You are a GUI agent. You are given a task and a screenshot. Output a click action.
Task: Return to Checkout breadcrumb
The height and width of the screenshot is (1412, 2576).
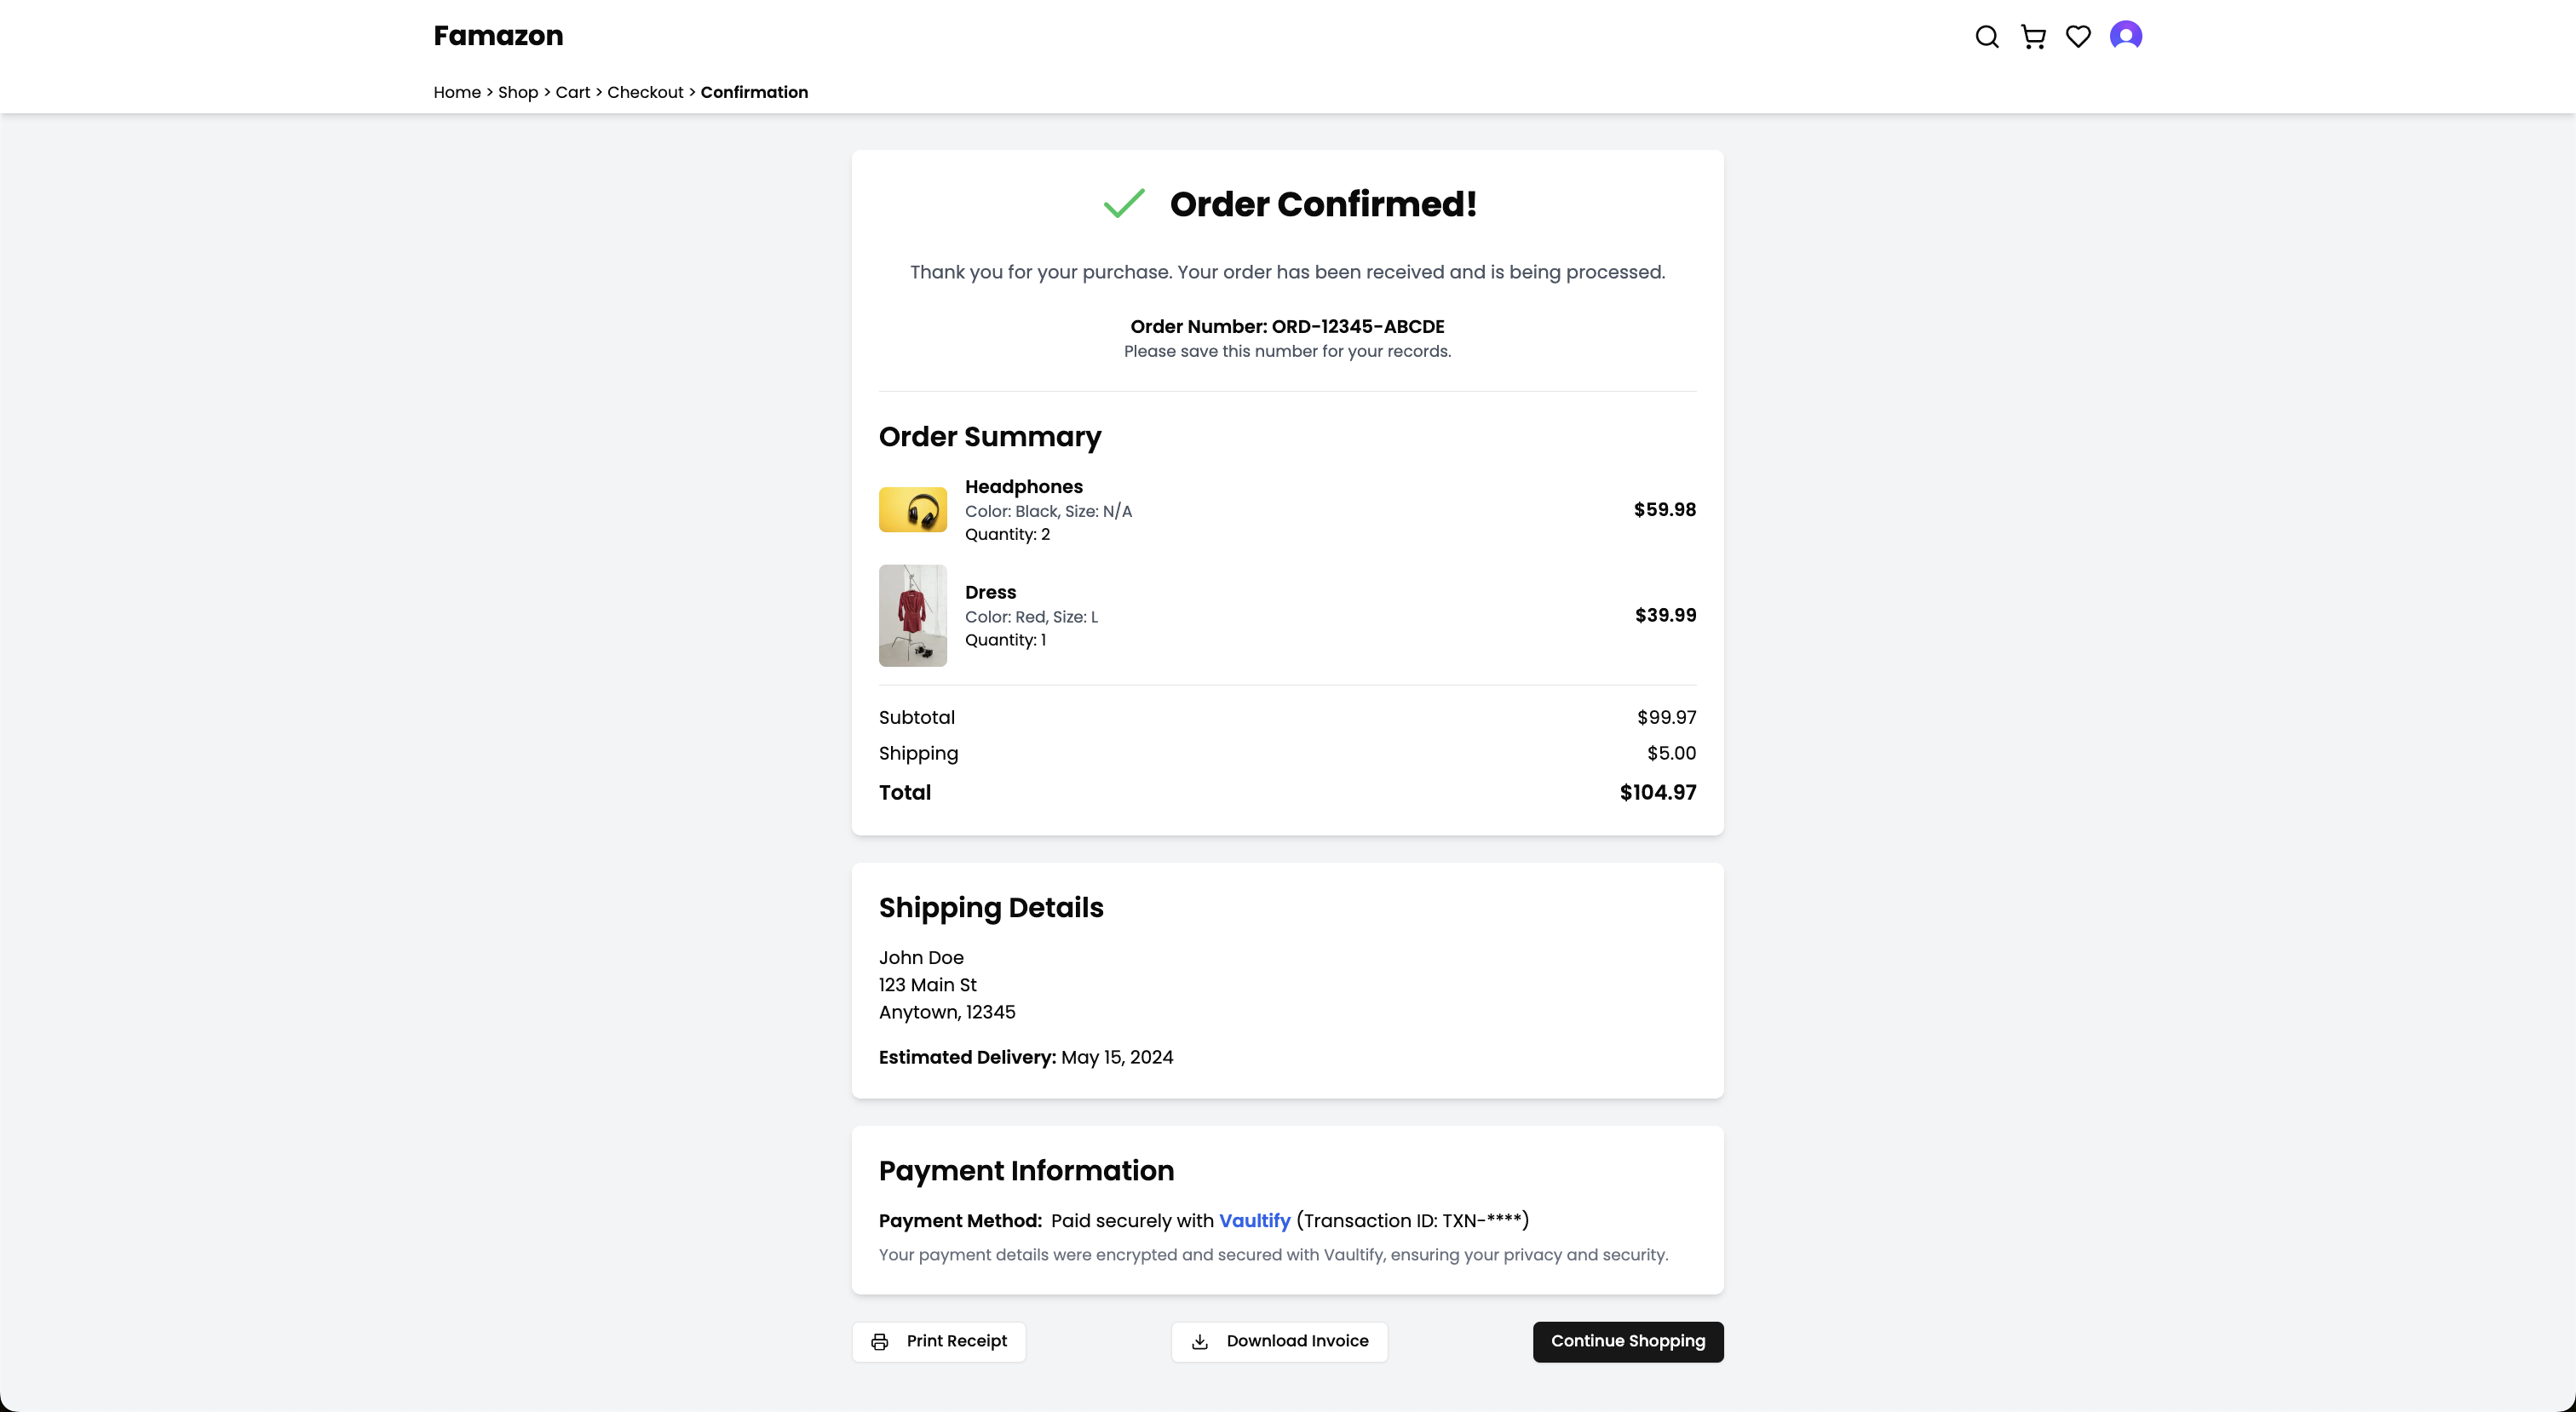(645, 92)
